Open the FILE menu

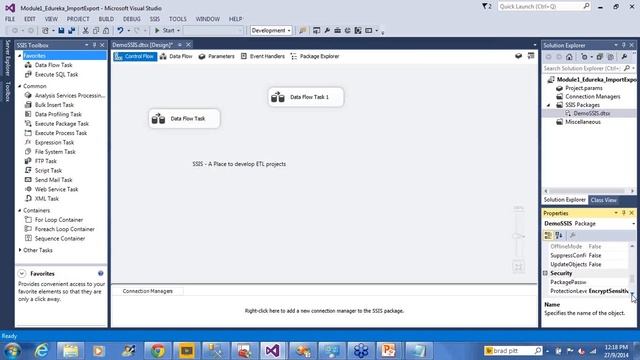click(10, 19)
